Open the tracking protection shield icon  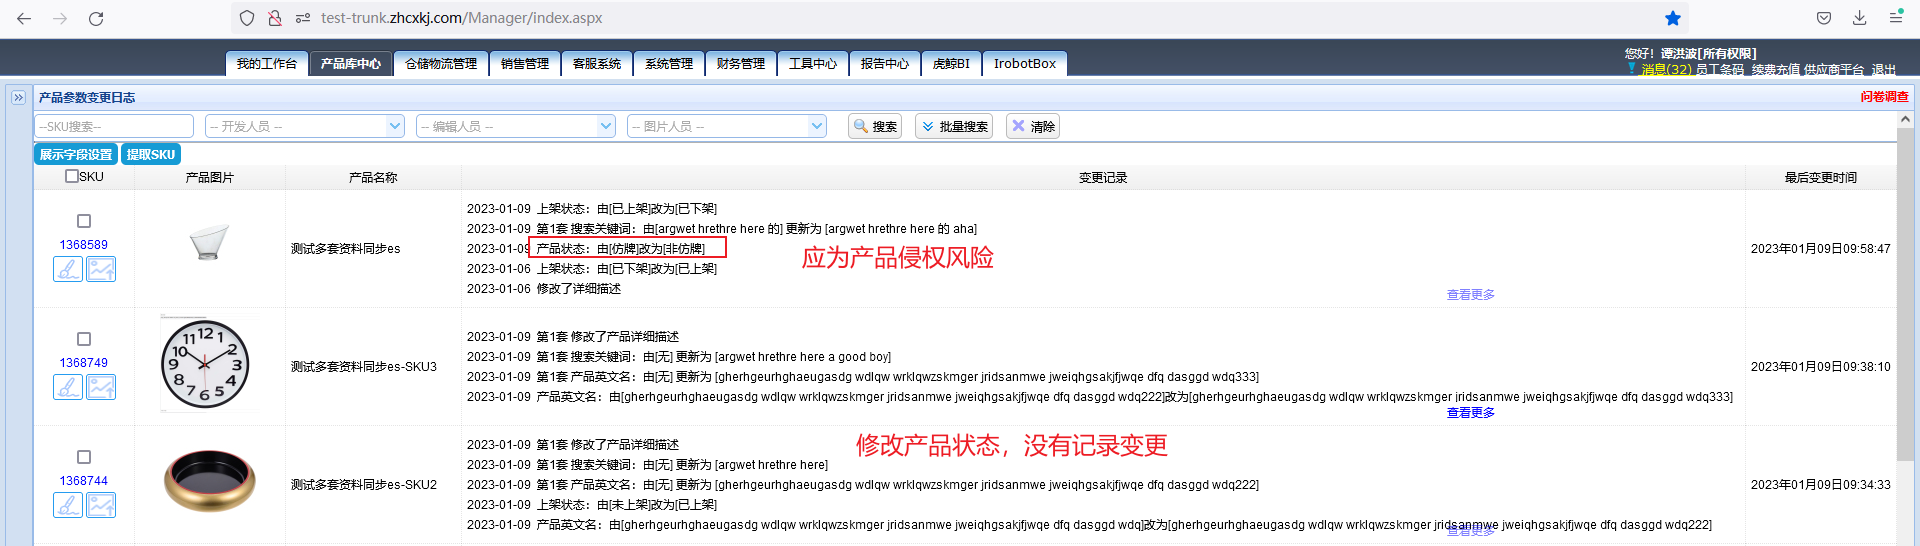247,18
